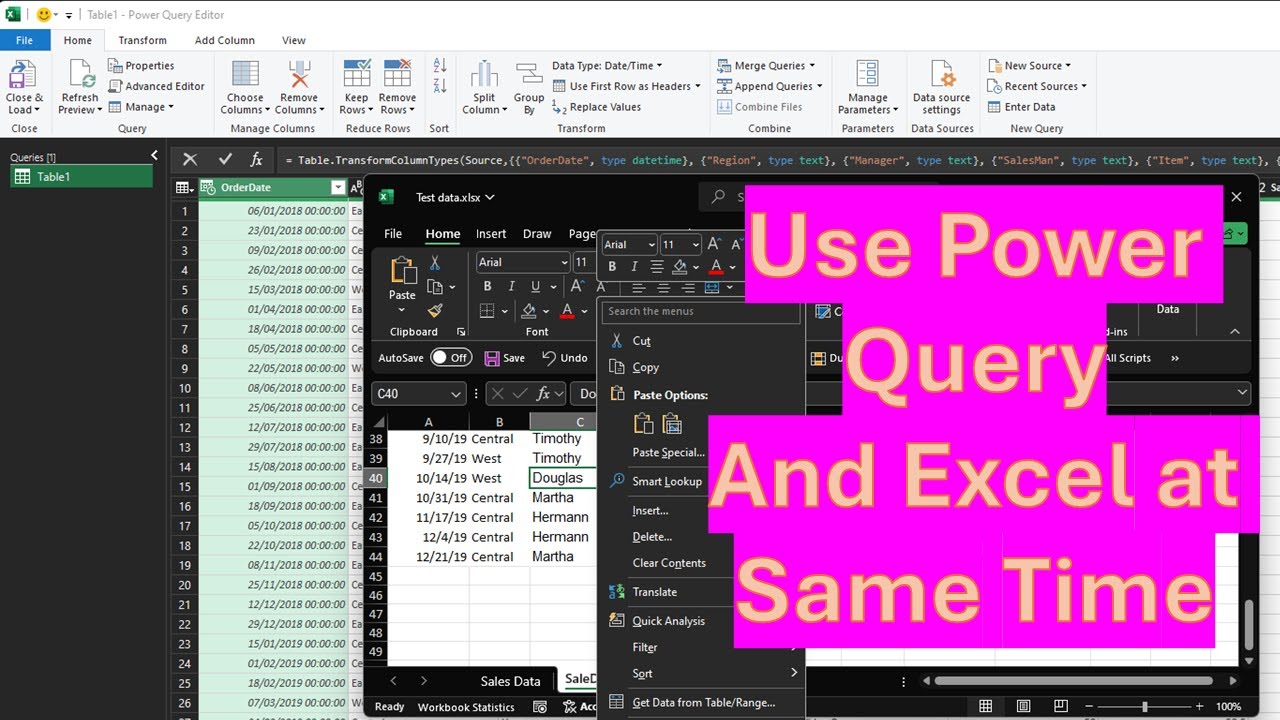Click Undo in Excel quick access bar
This screenshot has height=720, width=1280.
tap(564, 358)
